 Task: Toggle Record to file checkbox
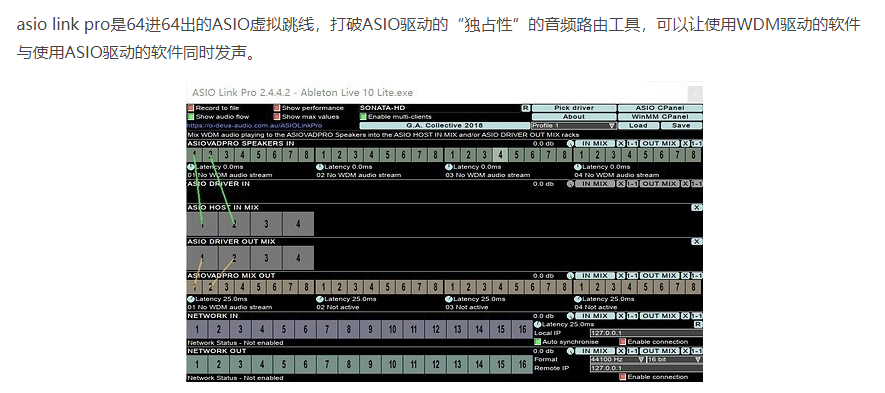191,108
